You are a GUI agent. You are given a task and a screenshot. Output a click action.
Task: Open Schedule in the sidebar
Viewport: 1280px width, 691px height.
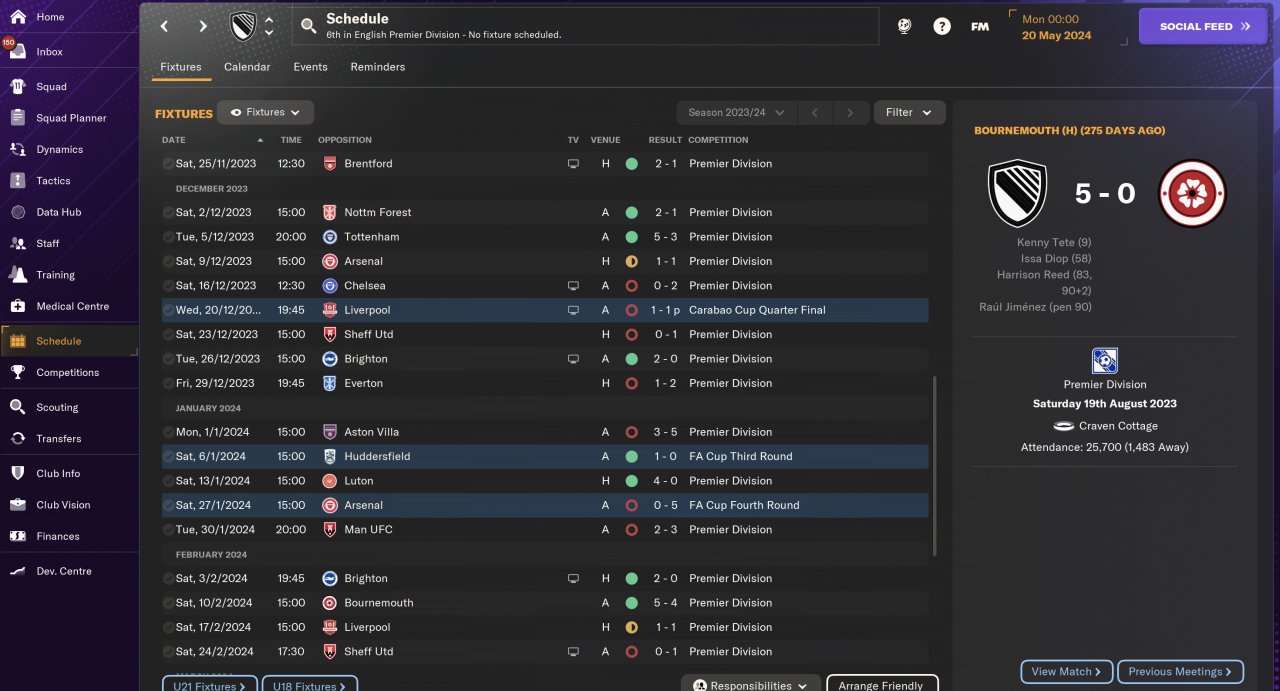click(x=69, y=341)
